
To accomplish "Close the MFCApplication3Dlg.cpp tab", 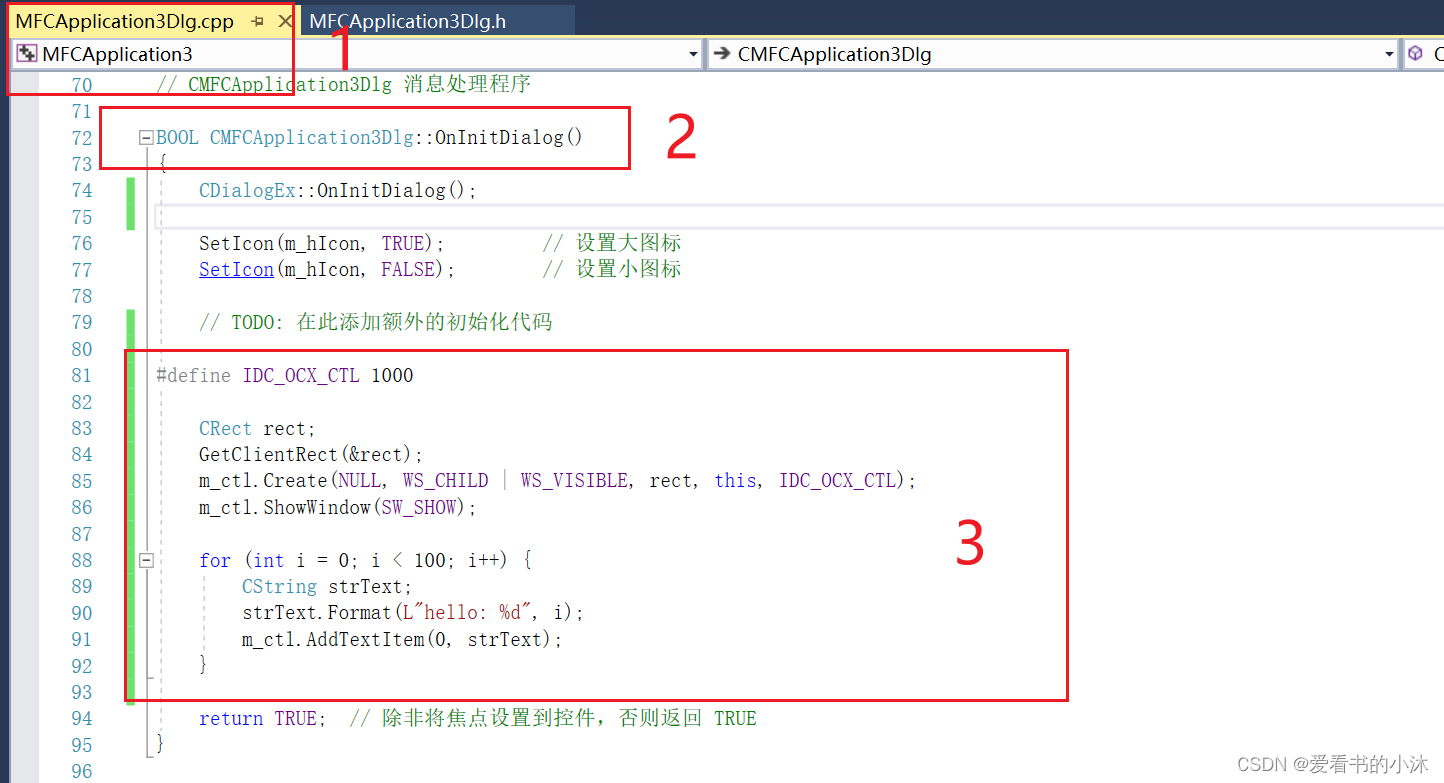I will click(284, 21).
